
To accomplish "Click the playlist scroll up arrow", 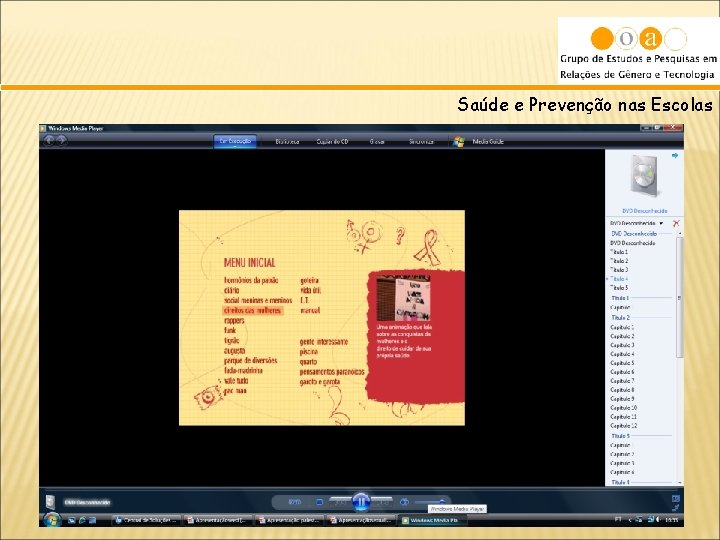I will coord(680,234).
